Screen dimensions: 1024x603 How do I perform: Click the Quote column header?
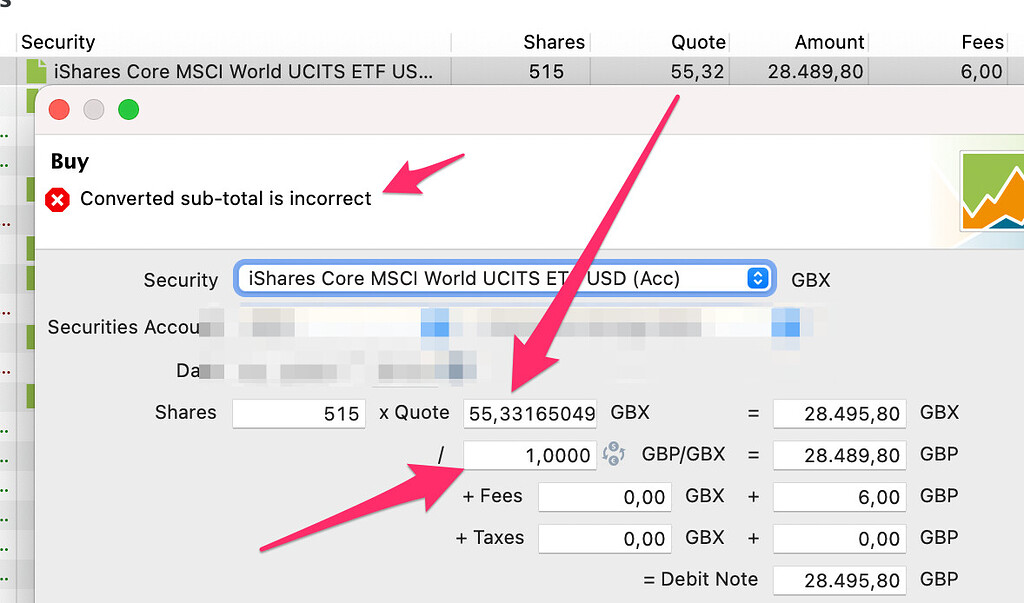pyautogui.click(x=698, y=42)
